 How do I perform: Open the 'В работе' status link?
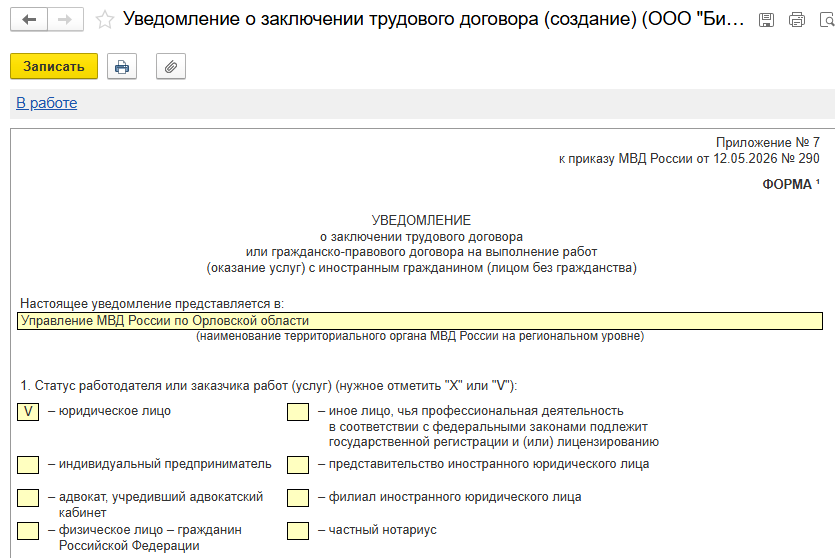point(47,103)
